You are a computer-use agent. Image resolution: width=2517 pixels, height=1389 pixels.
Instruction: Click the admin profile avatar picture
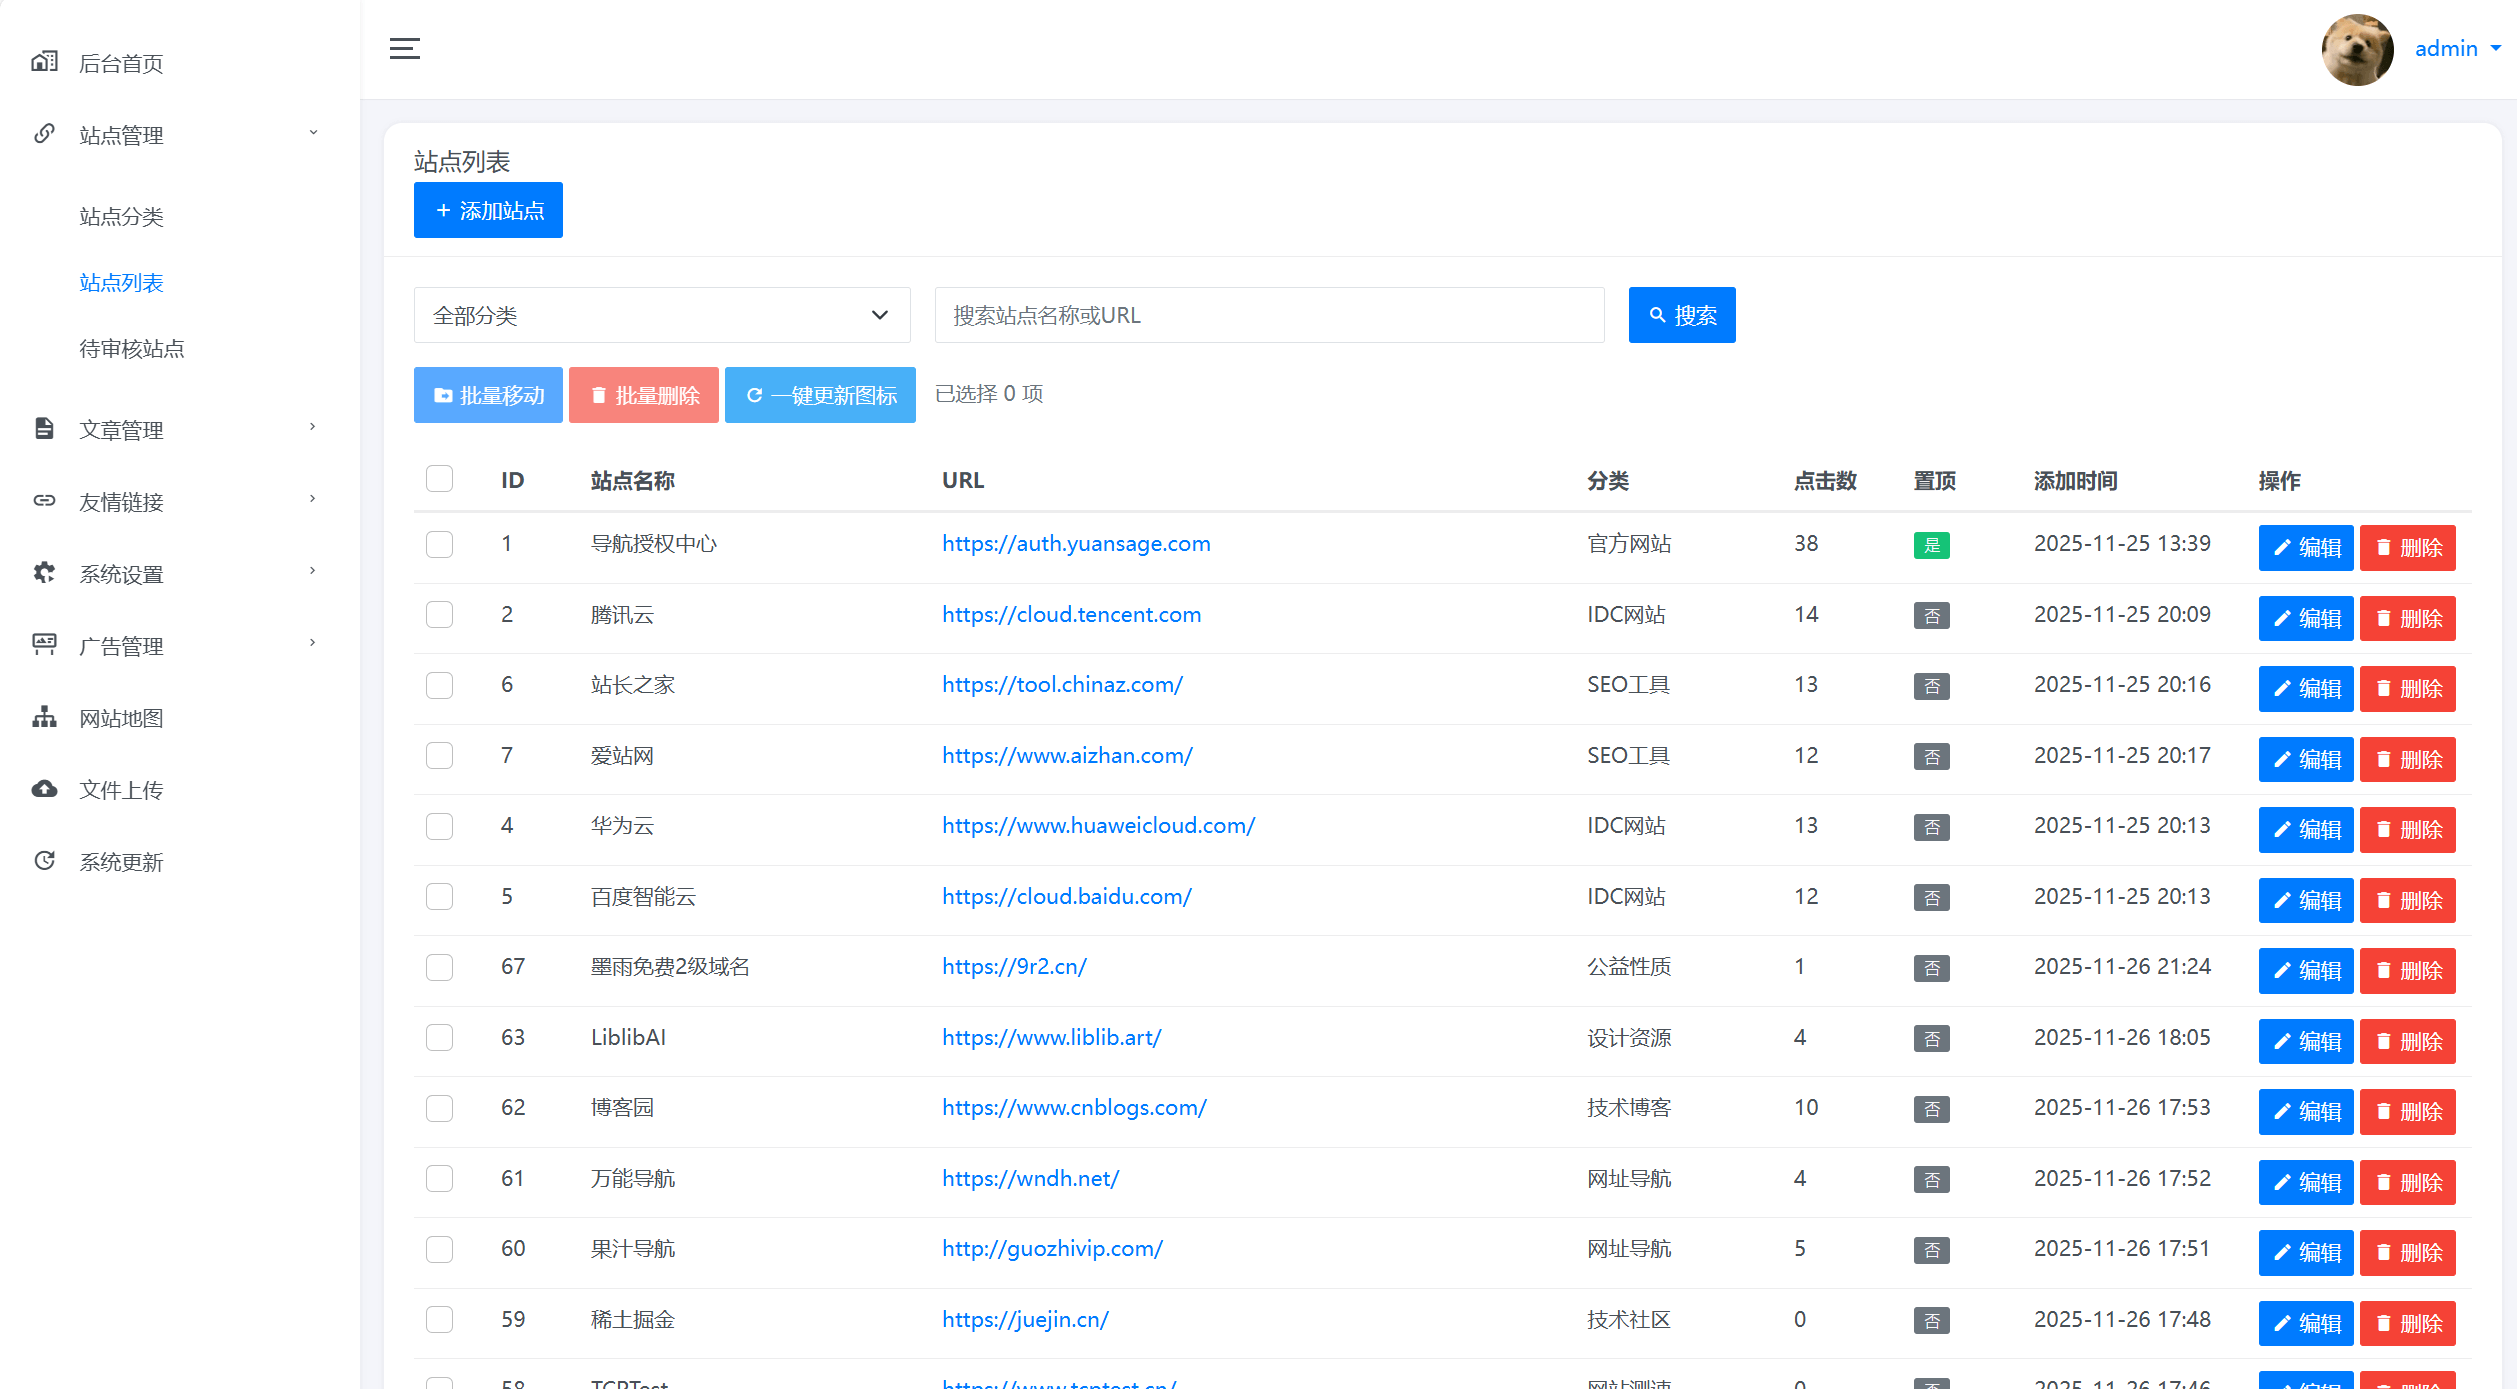pos(2356,49)
